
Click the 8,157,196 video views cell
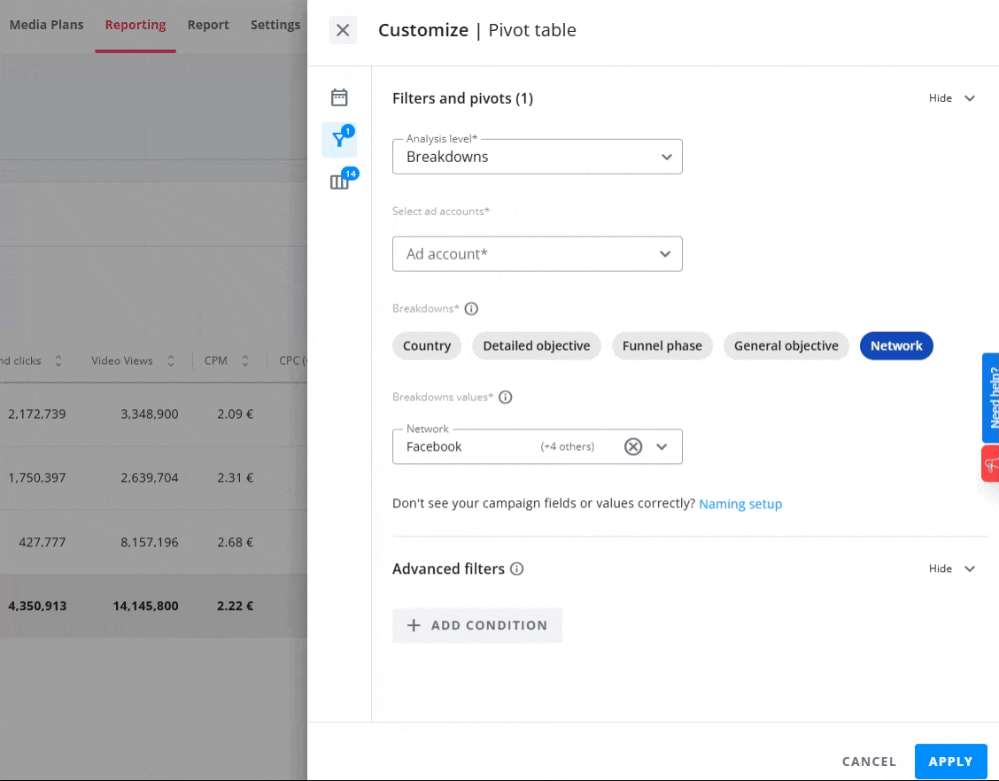point(149,542)
